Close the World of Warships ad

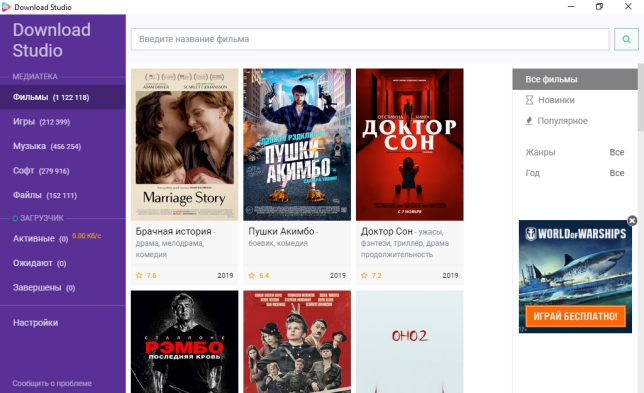click(x=632, y=221)
